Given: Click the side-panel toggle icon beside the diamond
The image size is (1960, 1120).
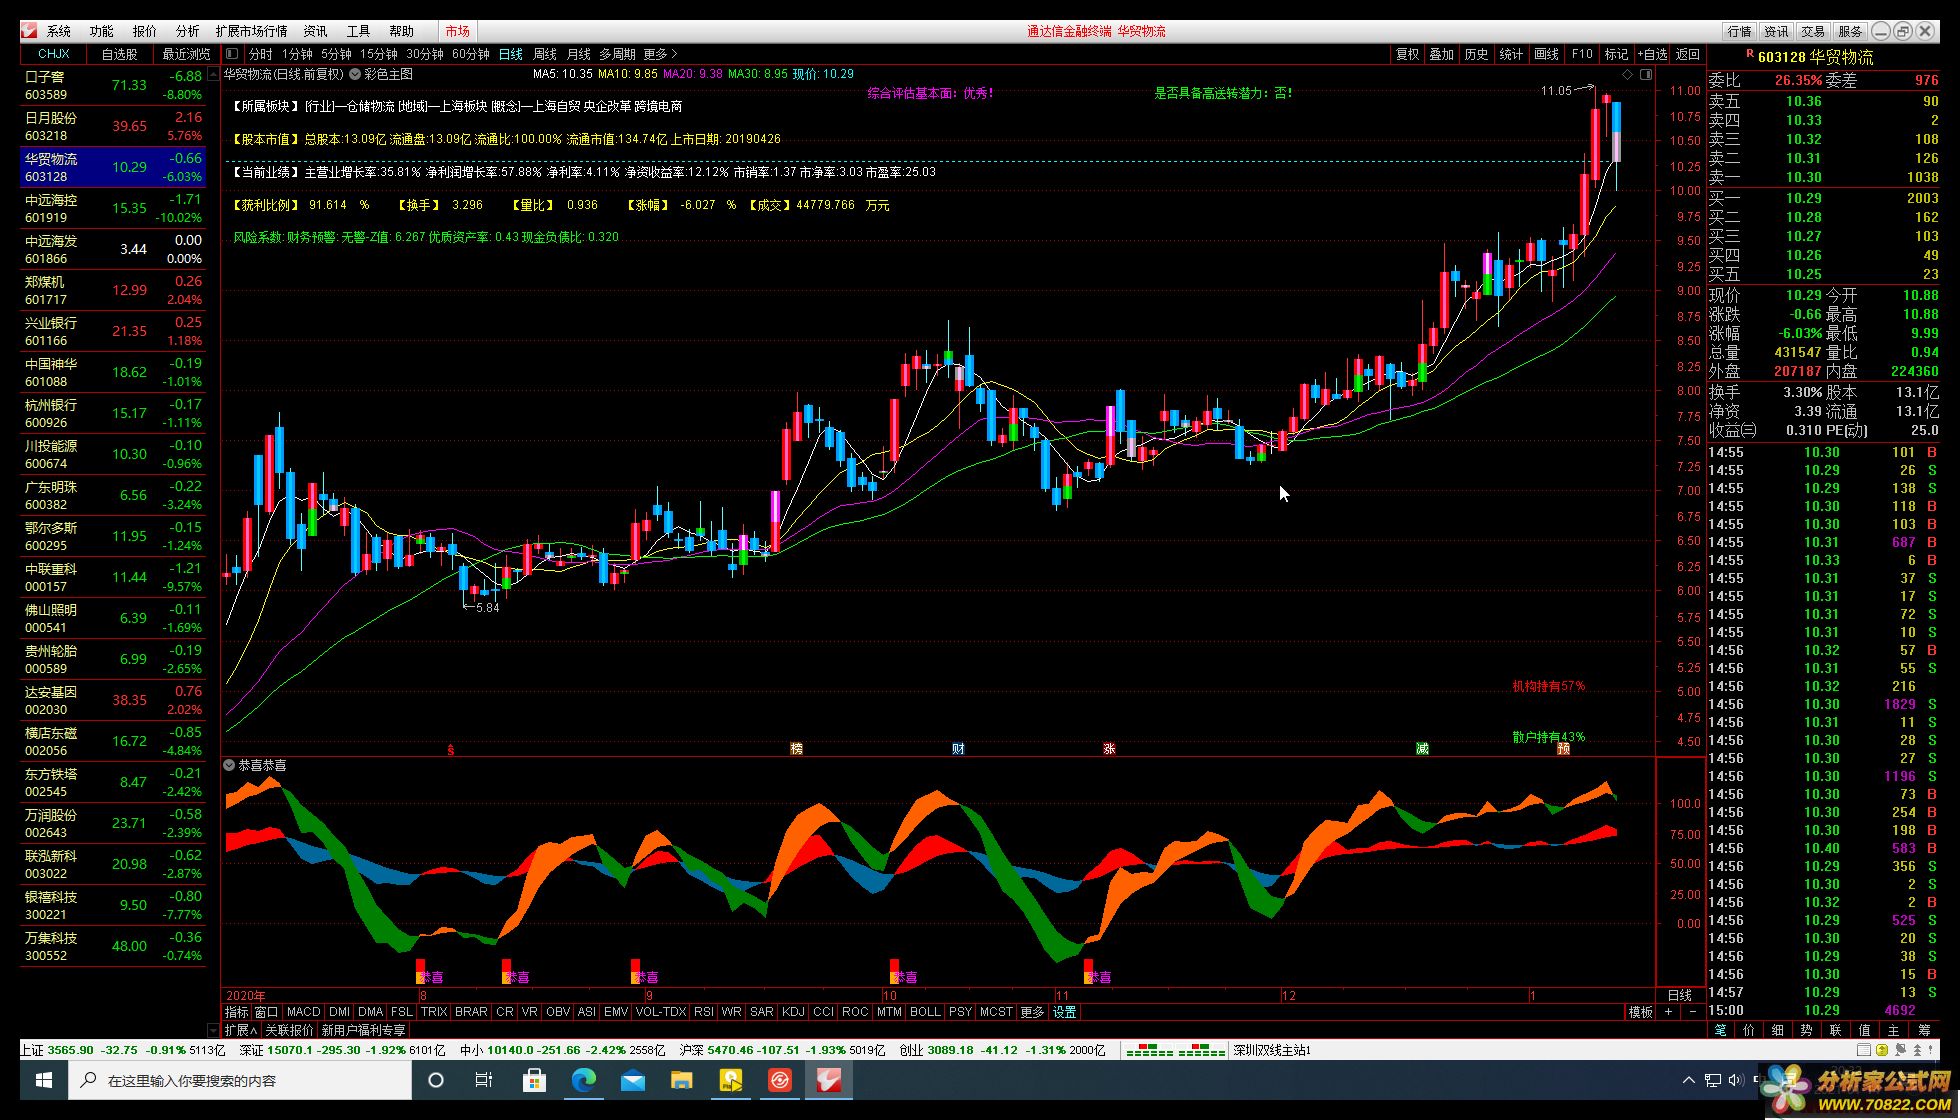Looking at the screenshot, I should [1646, 74].
